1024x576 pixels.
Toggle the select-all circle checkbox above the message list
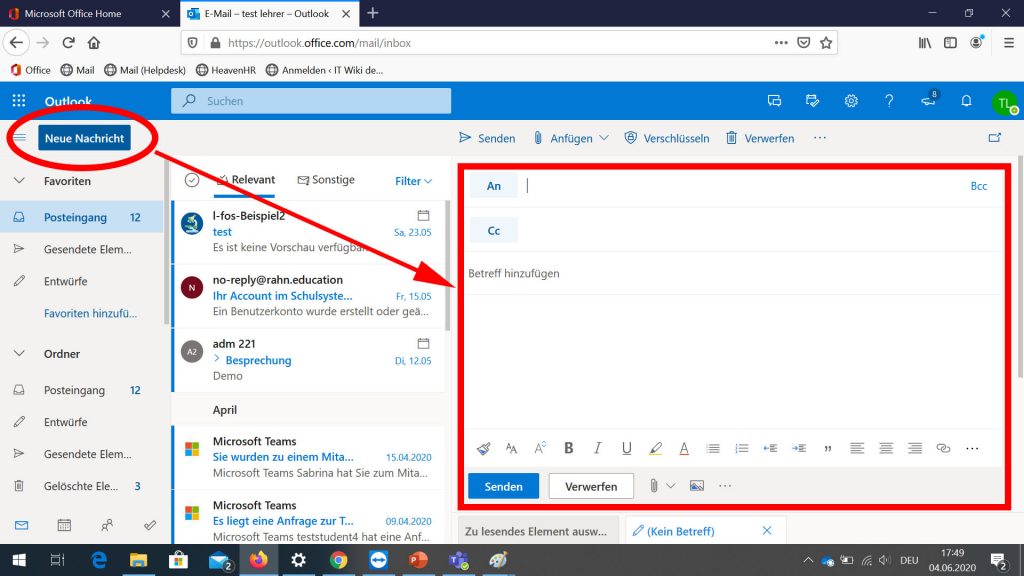[192, 180]
